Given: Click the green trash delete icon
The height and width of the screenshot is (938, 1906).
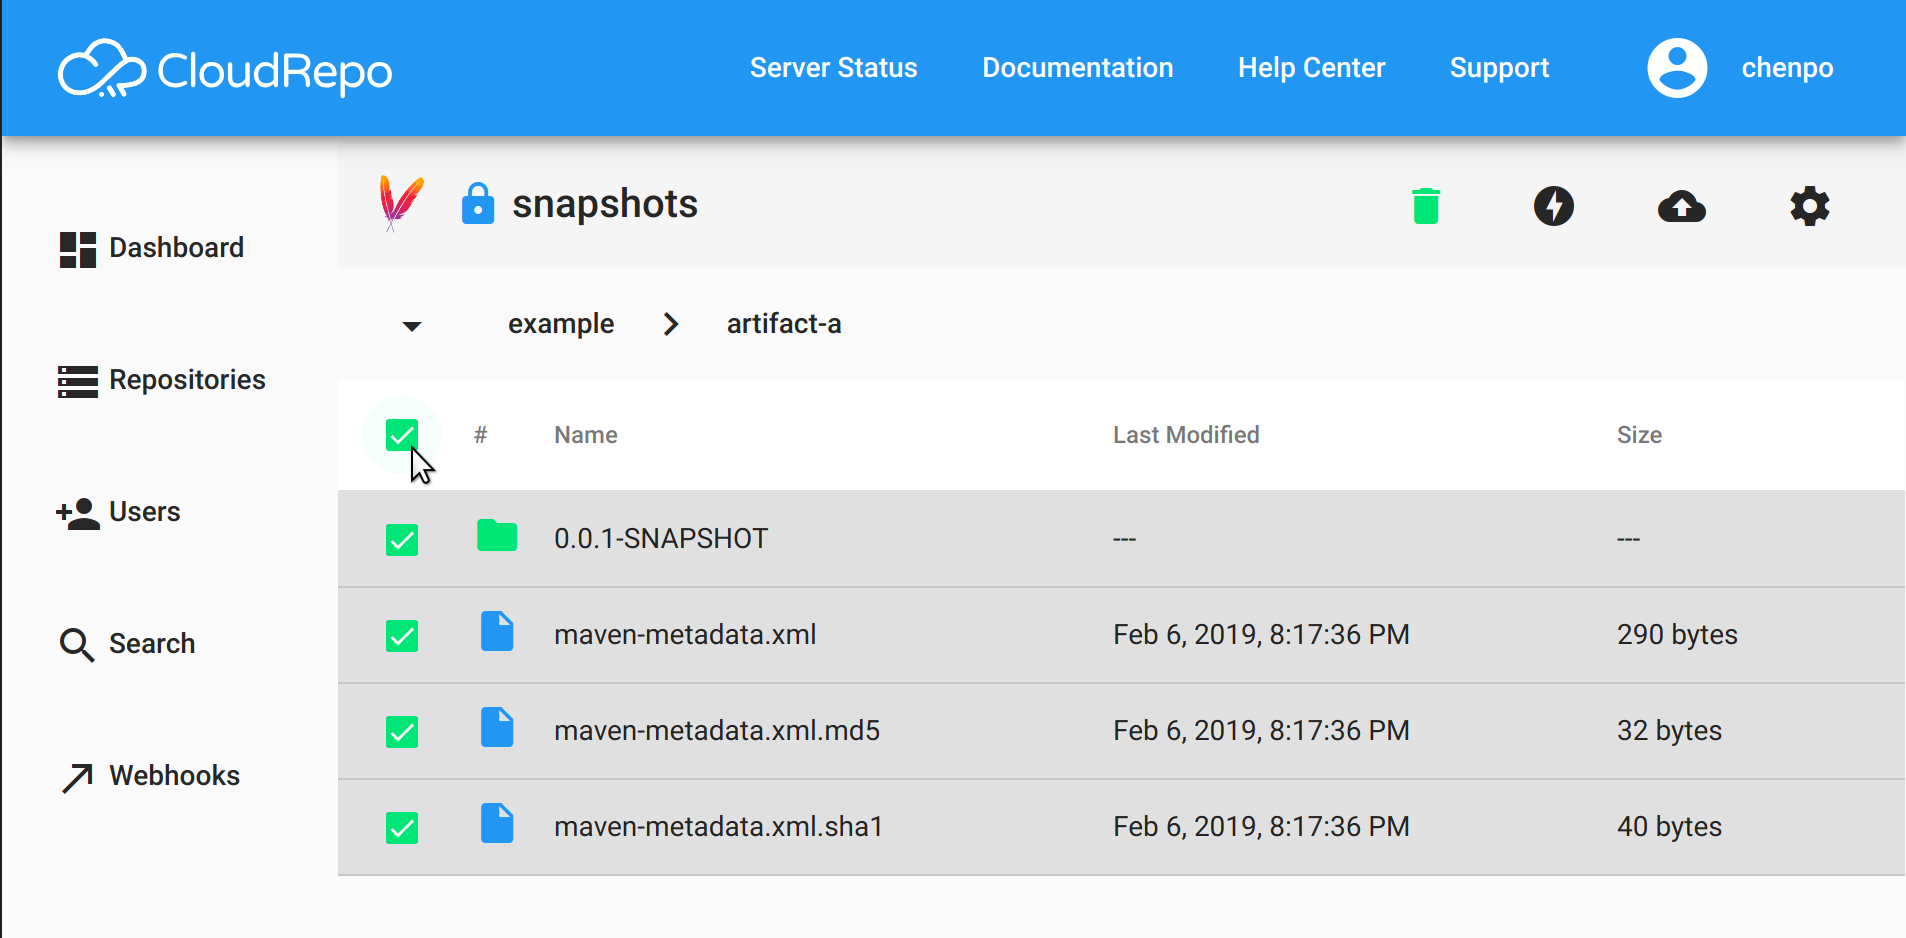Looking at the screenshot, I should pos(1426,206).
